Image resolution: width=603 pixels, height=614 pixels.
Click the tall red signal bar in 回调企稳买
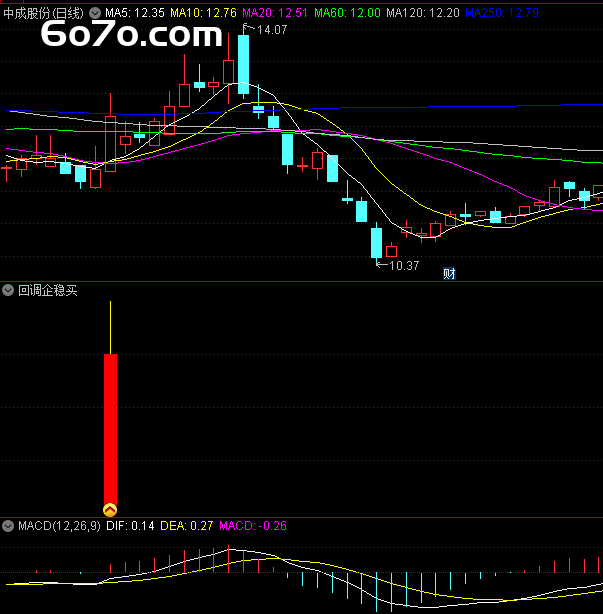point(110,429)
